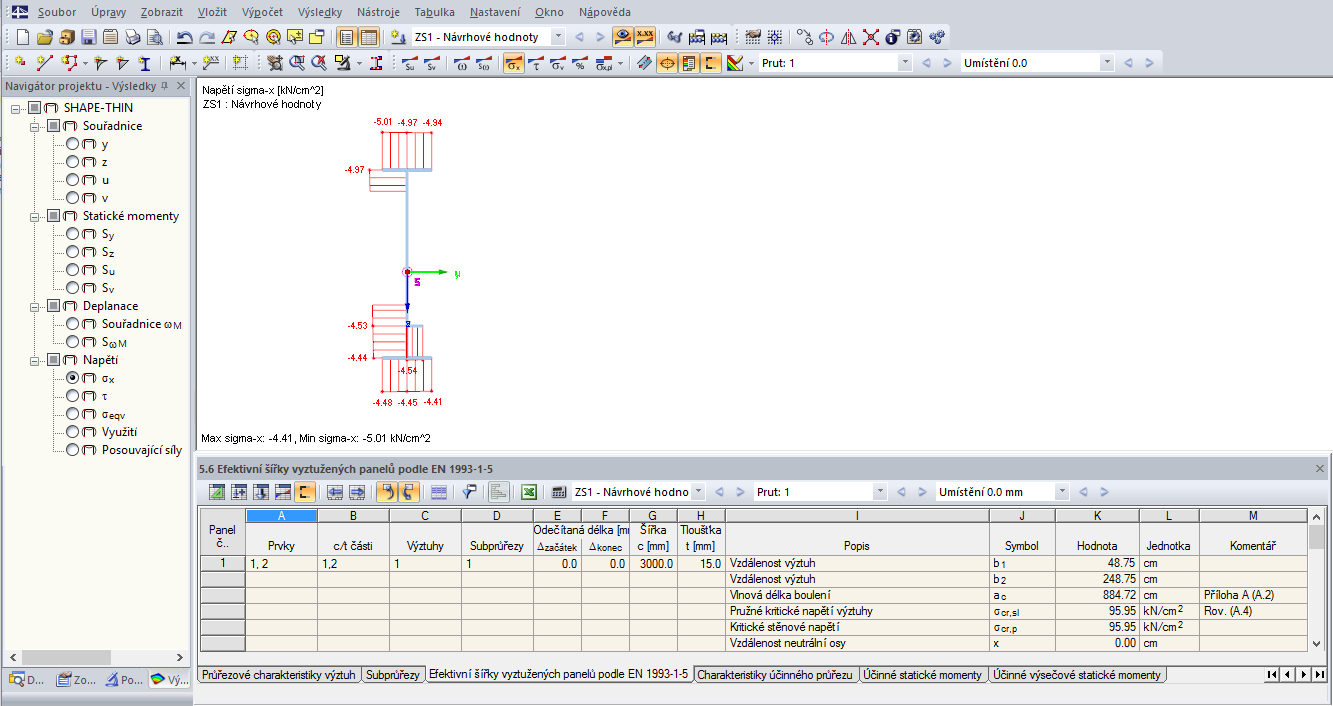Click the filter funnel icon in table toolbar

[469, 492]
